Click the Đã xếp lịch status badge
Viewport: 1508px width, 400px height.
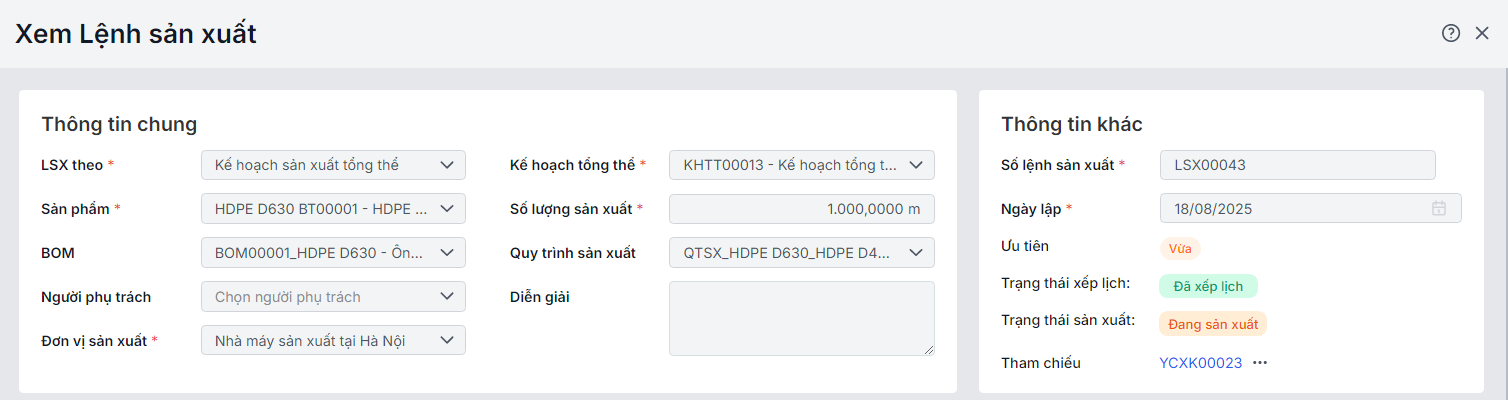[x=1208, y=286]
